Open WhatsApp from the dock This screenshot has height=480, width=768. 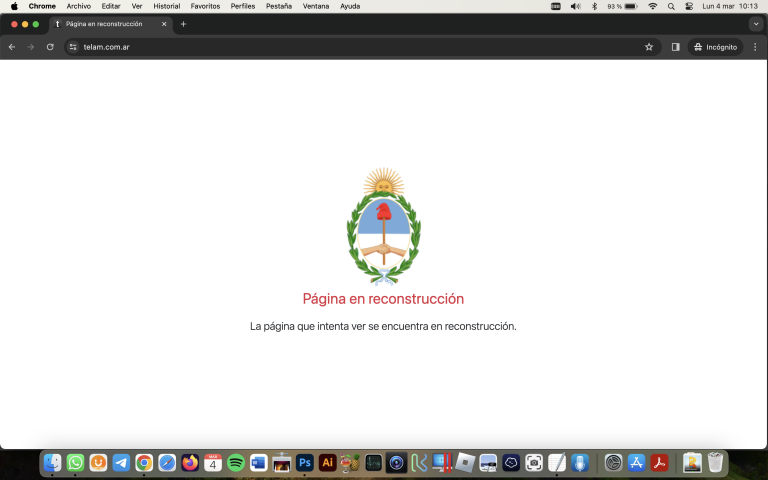point(75,462)
